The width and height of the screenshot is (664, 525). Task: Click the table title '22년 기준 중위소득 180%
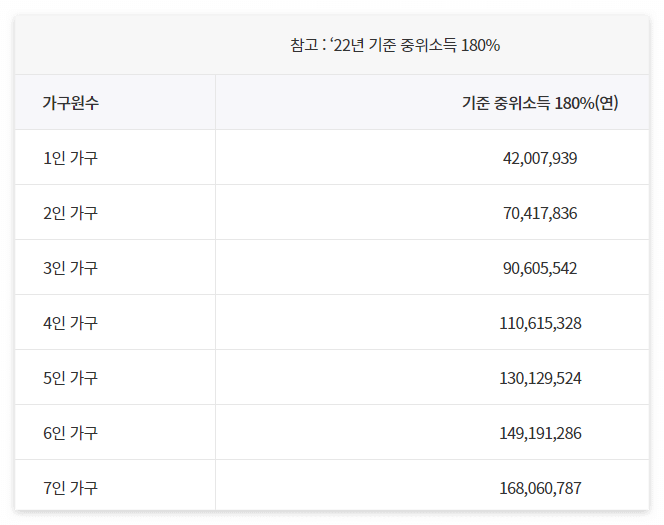(x=415, y=45)
